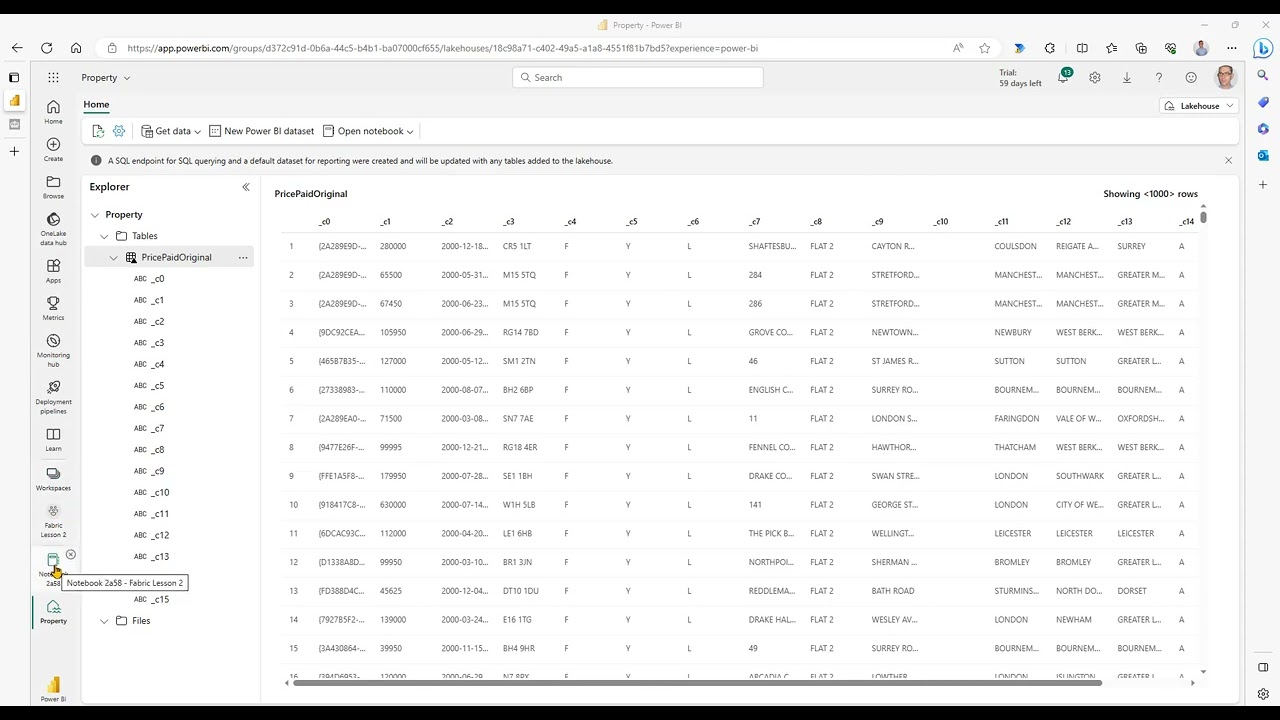
Task: Open Fabric Lesson 2 workspace icon
Action: [53, 521]
